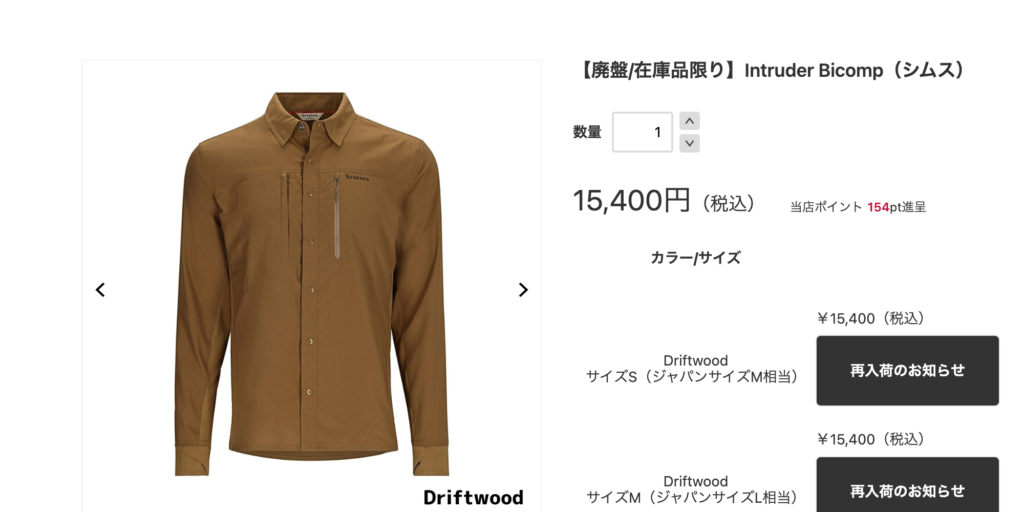Decrease quantity with down arrow
The width and height of the screenshot is (1024, 512).
[690, 143]
